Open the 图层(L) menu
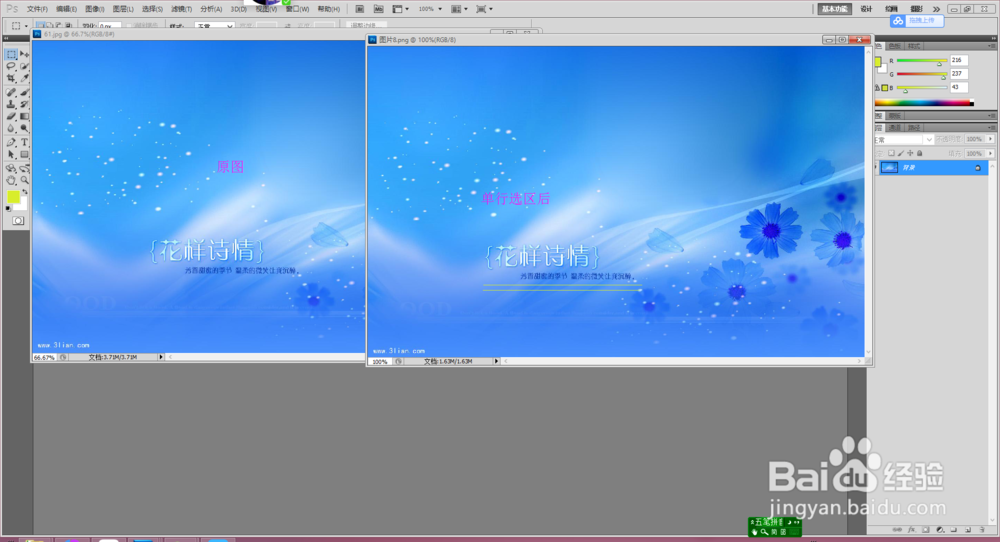The image size is (1000, 542). tap(123, 9)
